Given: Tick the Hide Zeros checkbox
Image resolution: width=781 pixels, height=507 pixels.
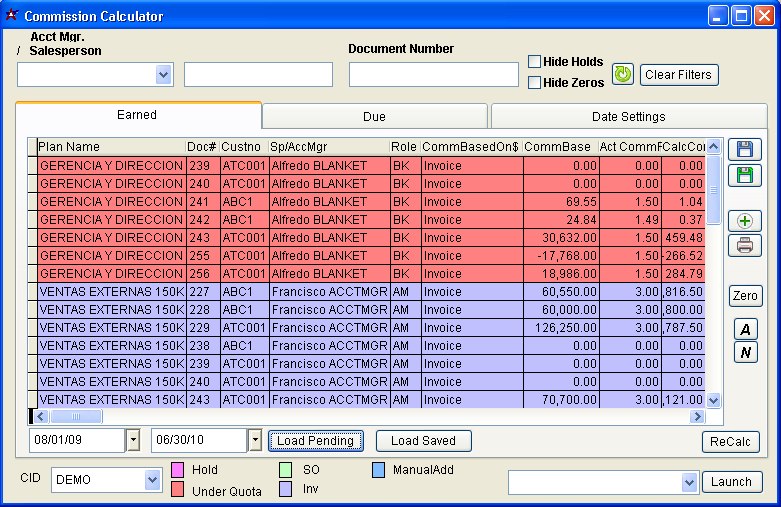Looking at the screenshot, I should pos(535,82).
